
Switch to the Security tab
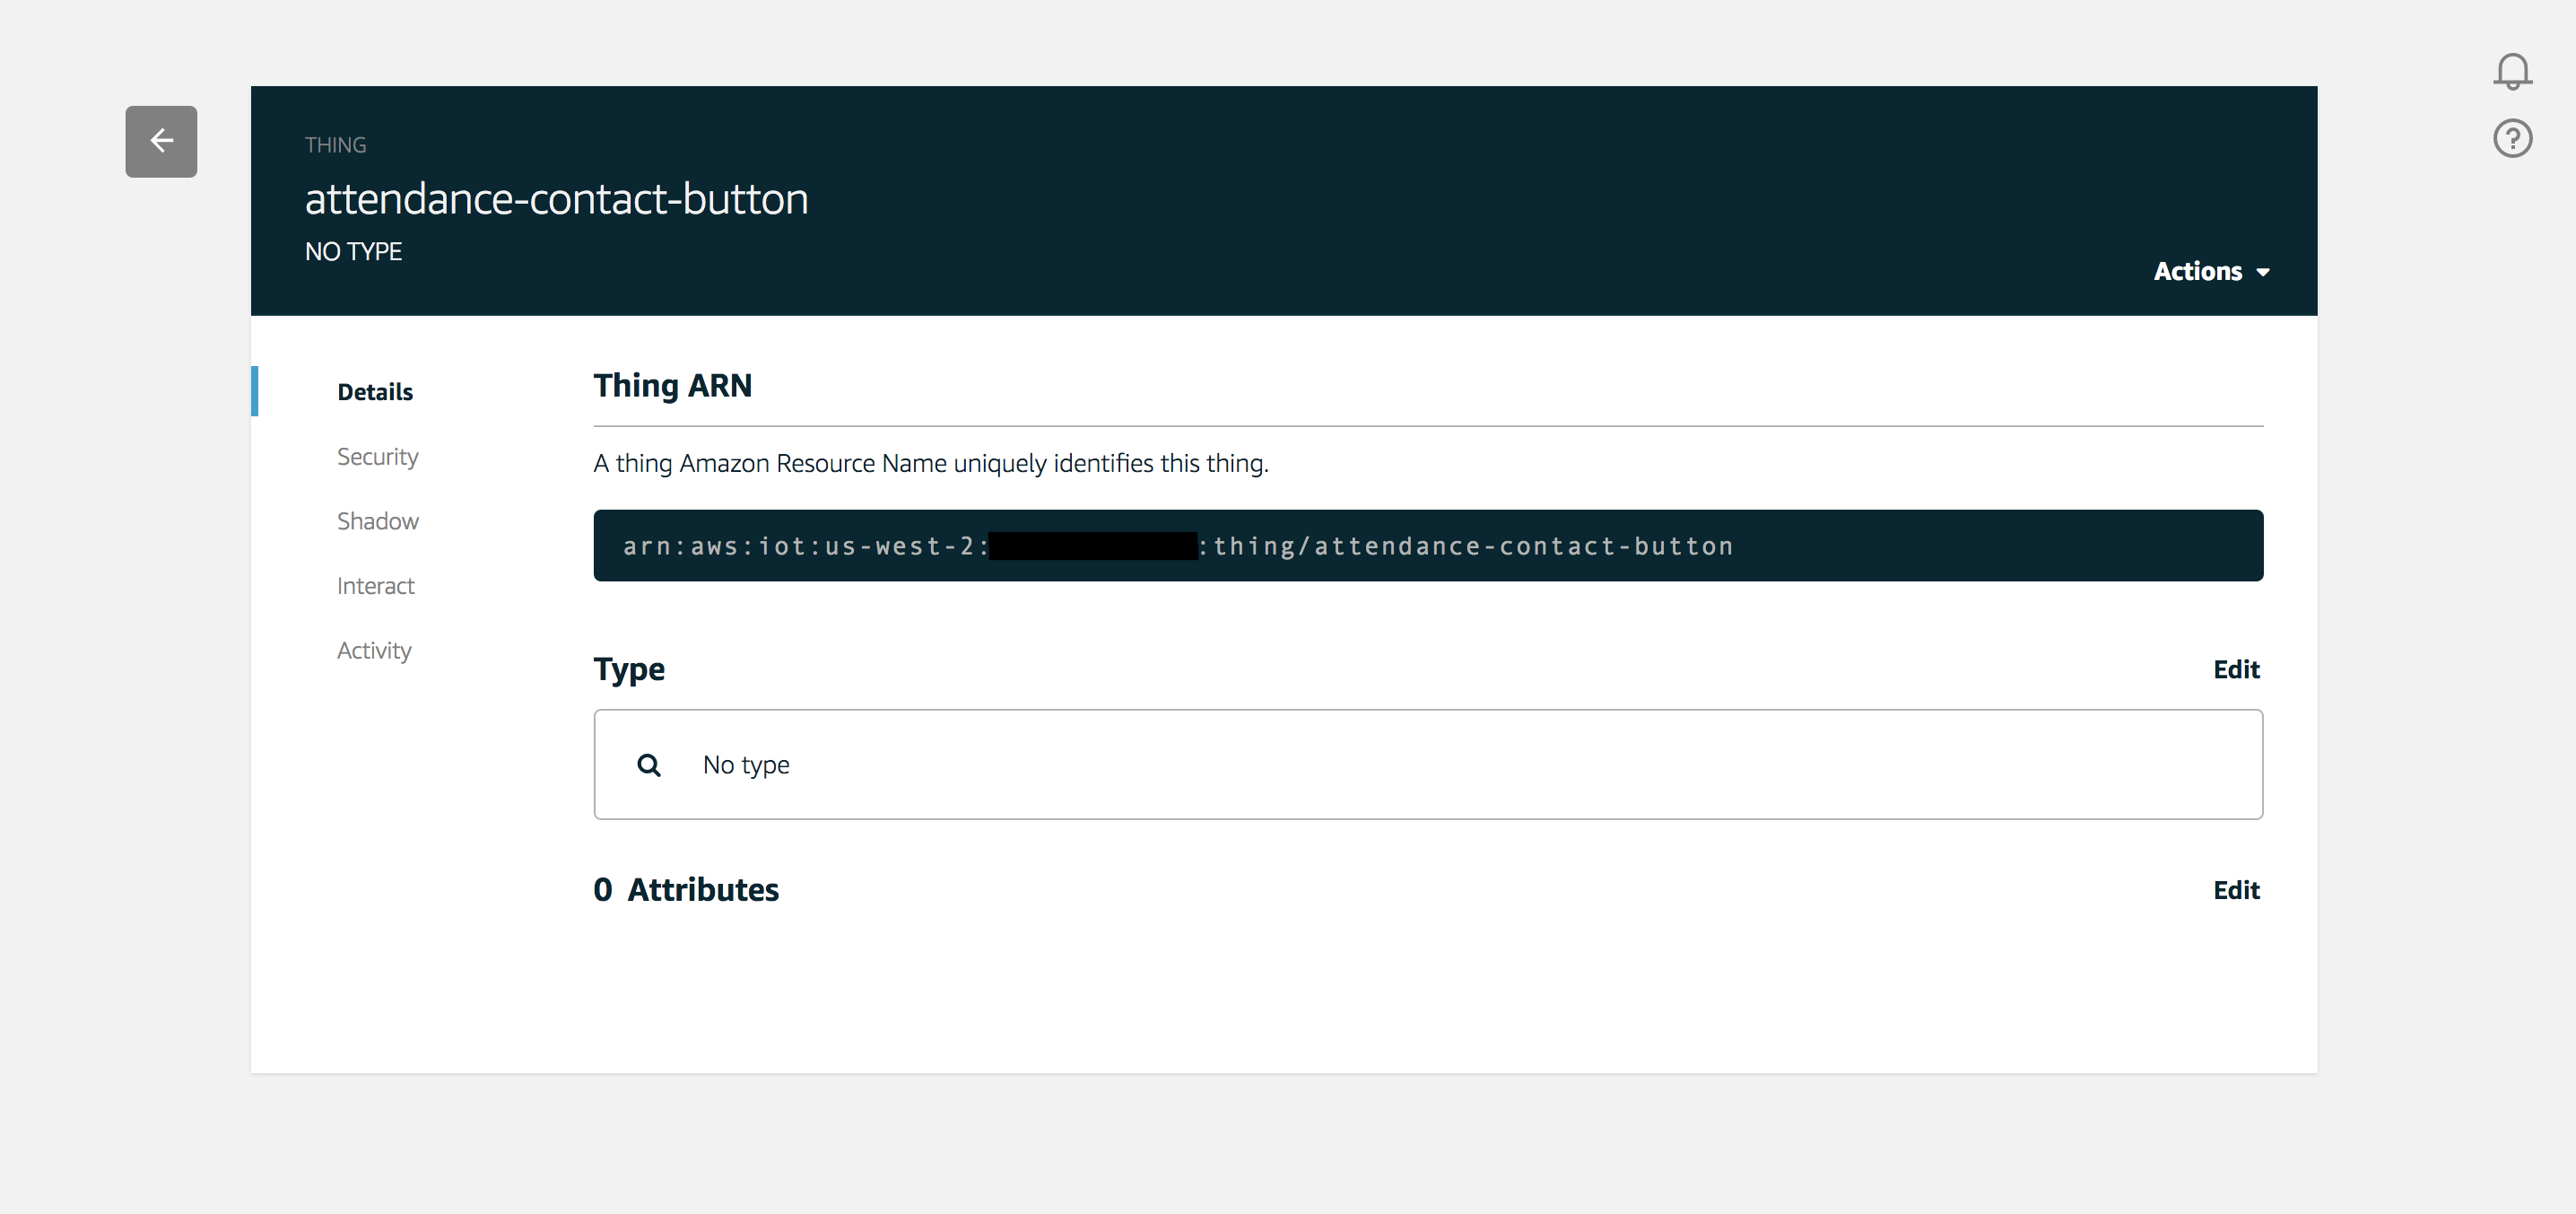pyautogui.click(x=377, y=456)
